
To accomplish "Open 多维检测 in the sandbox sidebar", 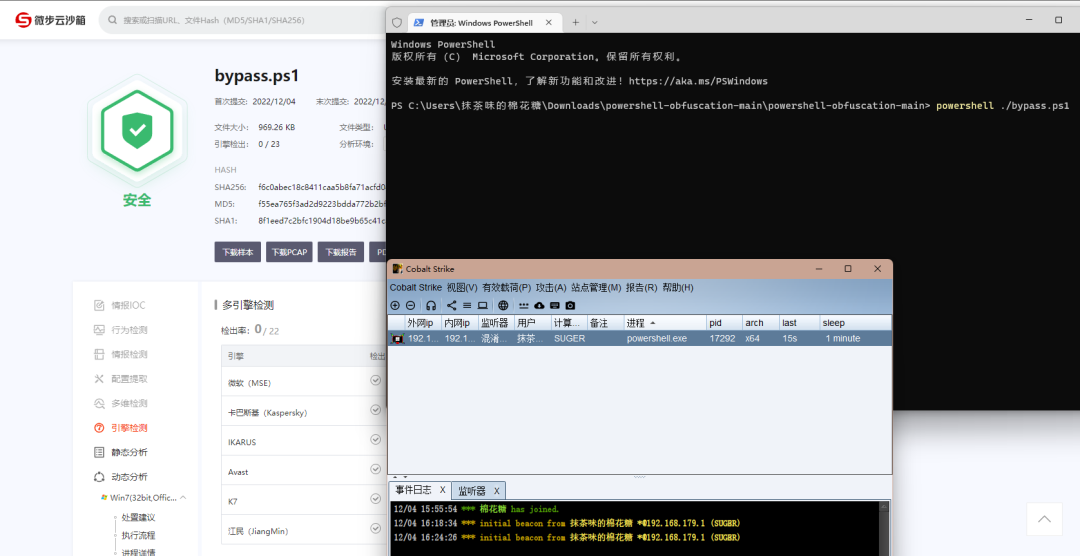I will coord(121,403).
